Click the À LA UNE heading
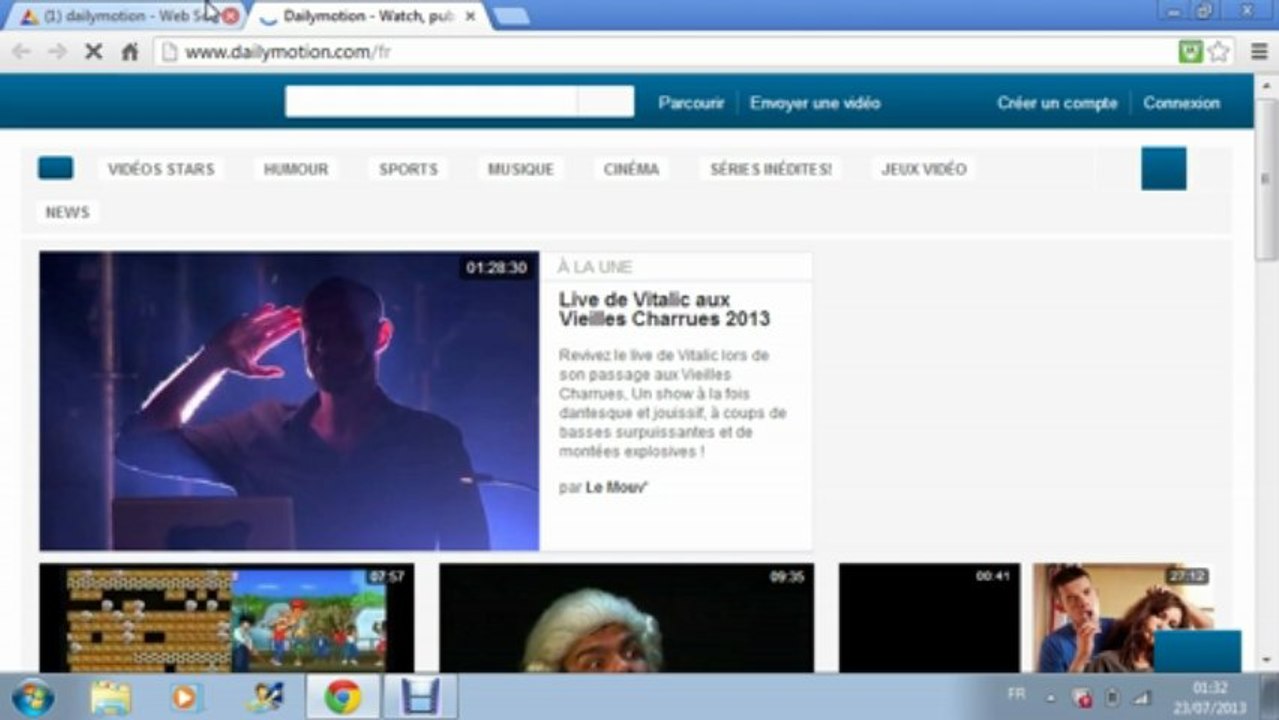The width and height of the screenshot is (1279, 720). coord(595,267)
